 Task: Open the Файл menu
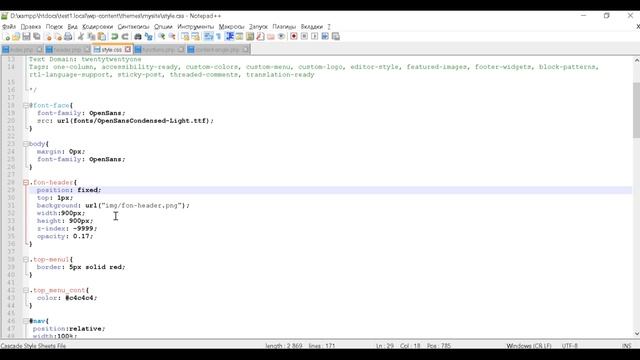click(9, 27)
